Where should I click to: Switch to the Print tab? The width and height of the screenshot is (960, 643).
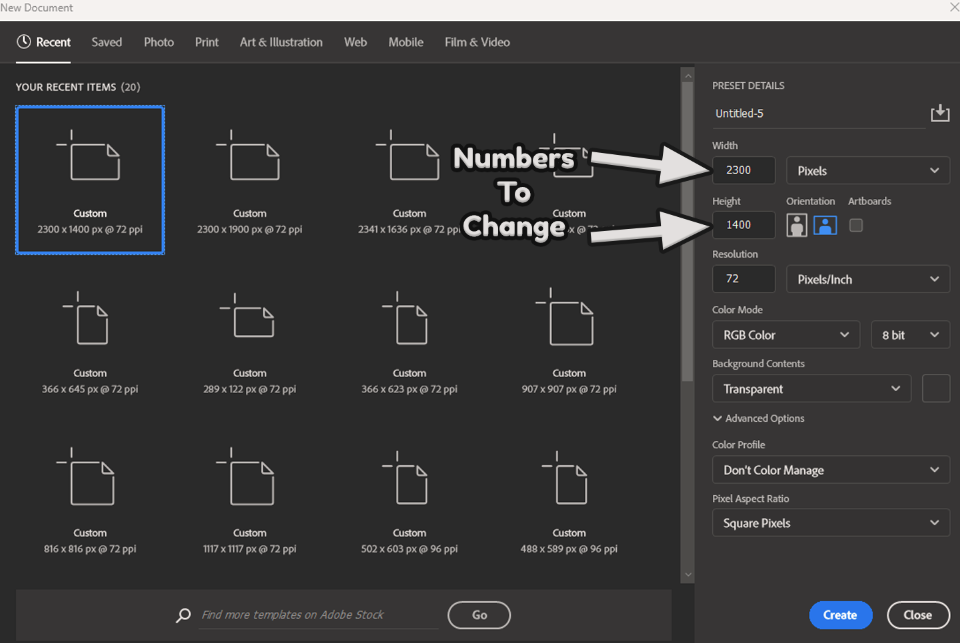206,42
